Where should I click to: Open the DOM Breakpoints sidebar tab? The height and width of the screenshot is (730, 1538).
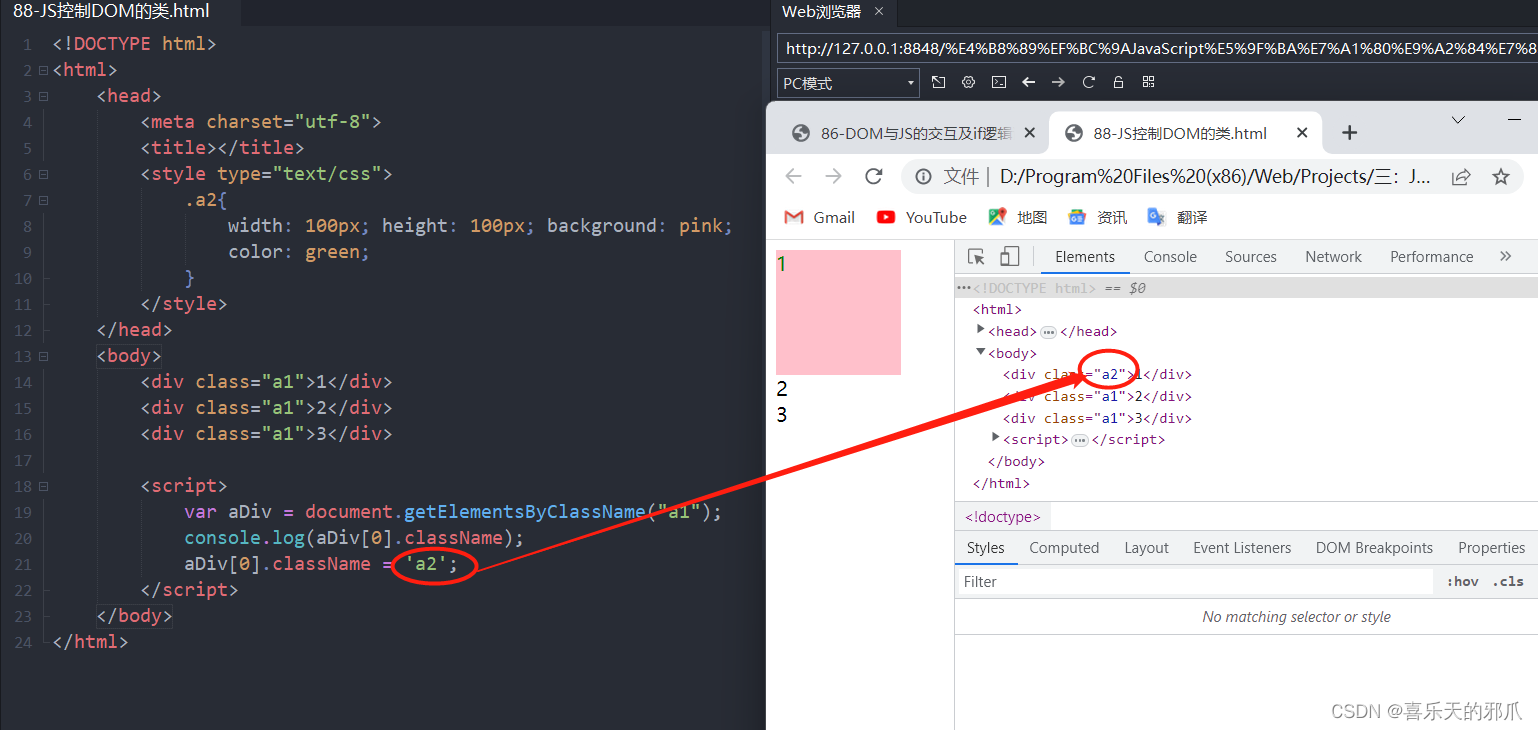click(1374, 548)
